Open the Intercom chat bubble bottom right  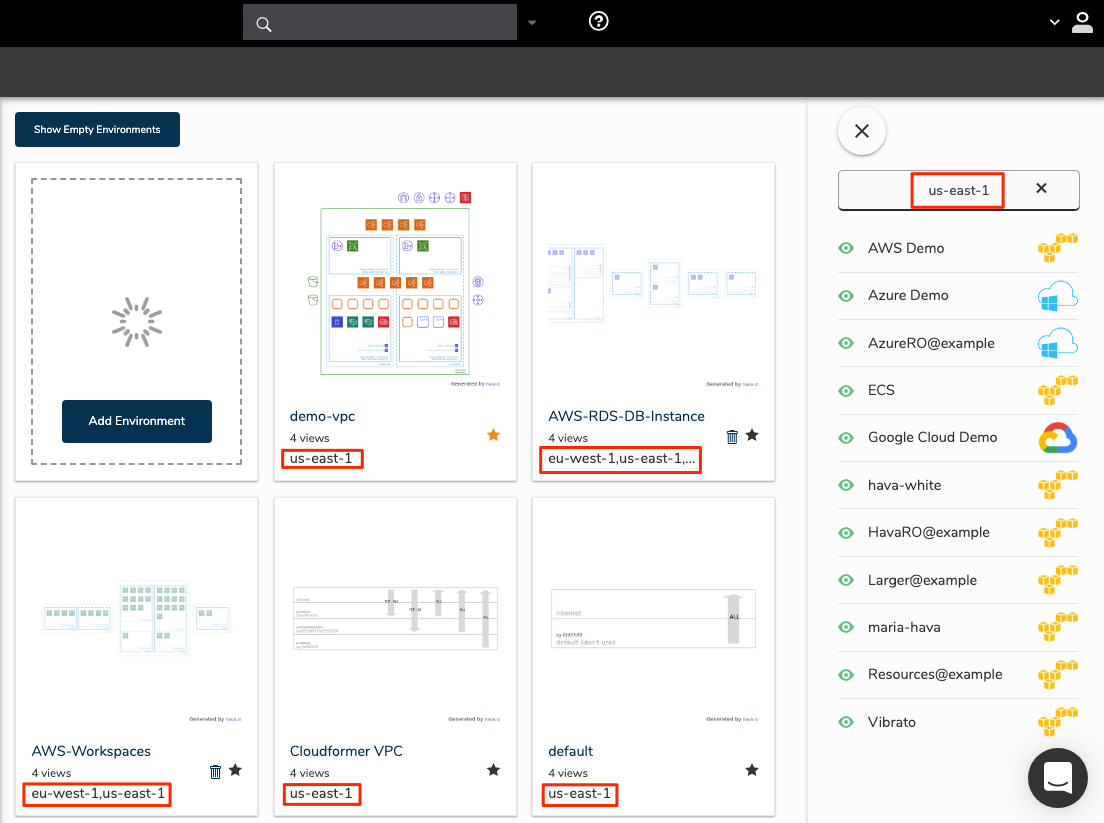point(1058,778)
